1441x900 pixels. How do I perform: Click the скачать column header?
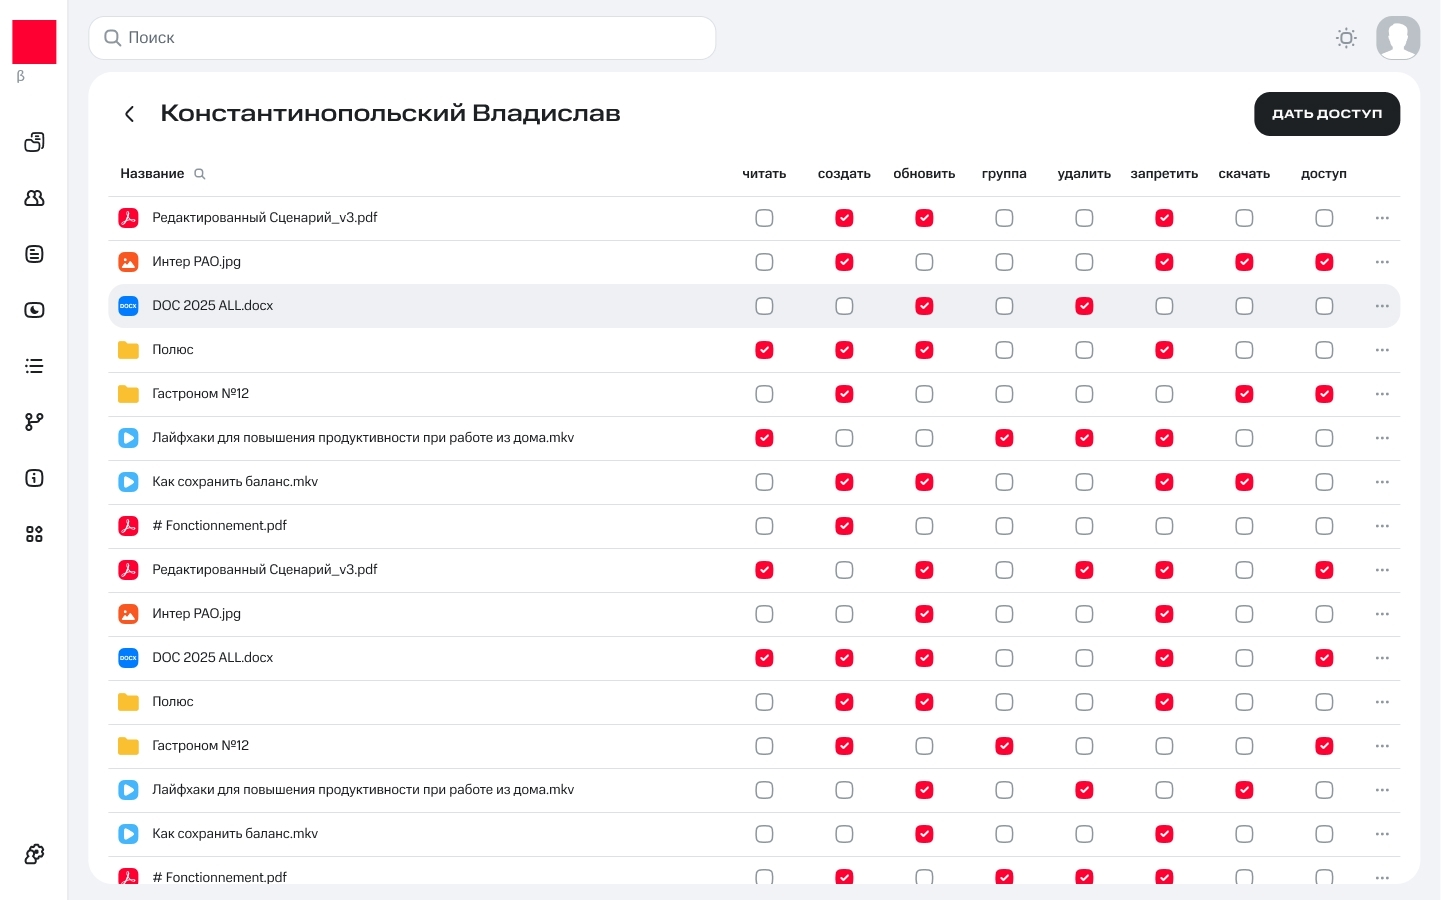tap(1244, 174)
